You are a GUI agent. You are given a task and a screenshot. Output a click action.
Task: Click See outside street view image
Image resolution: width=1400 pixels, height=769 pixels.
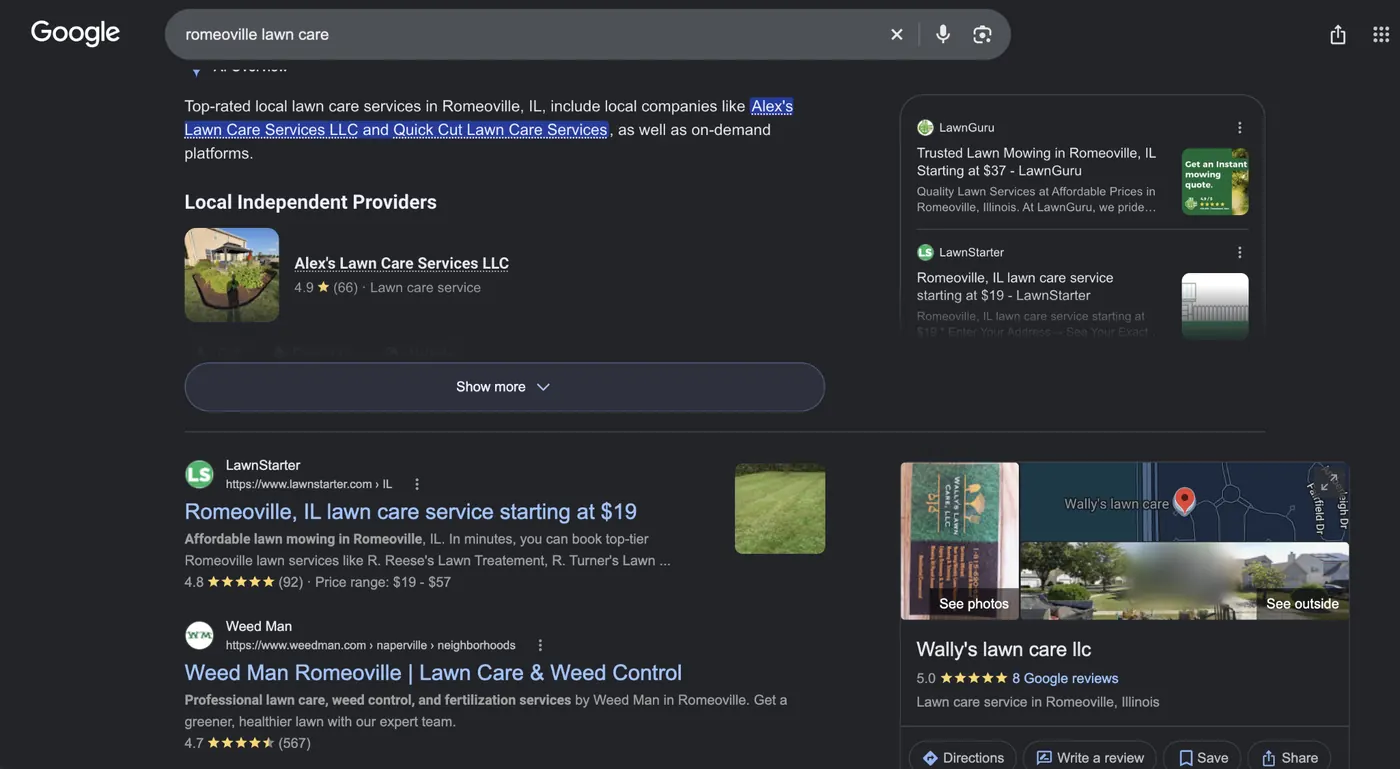tap(1185, 582)
